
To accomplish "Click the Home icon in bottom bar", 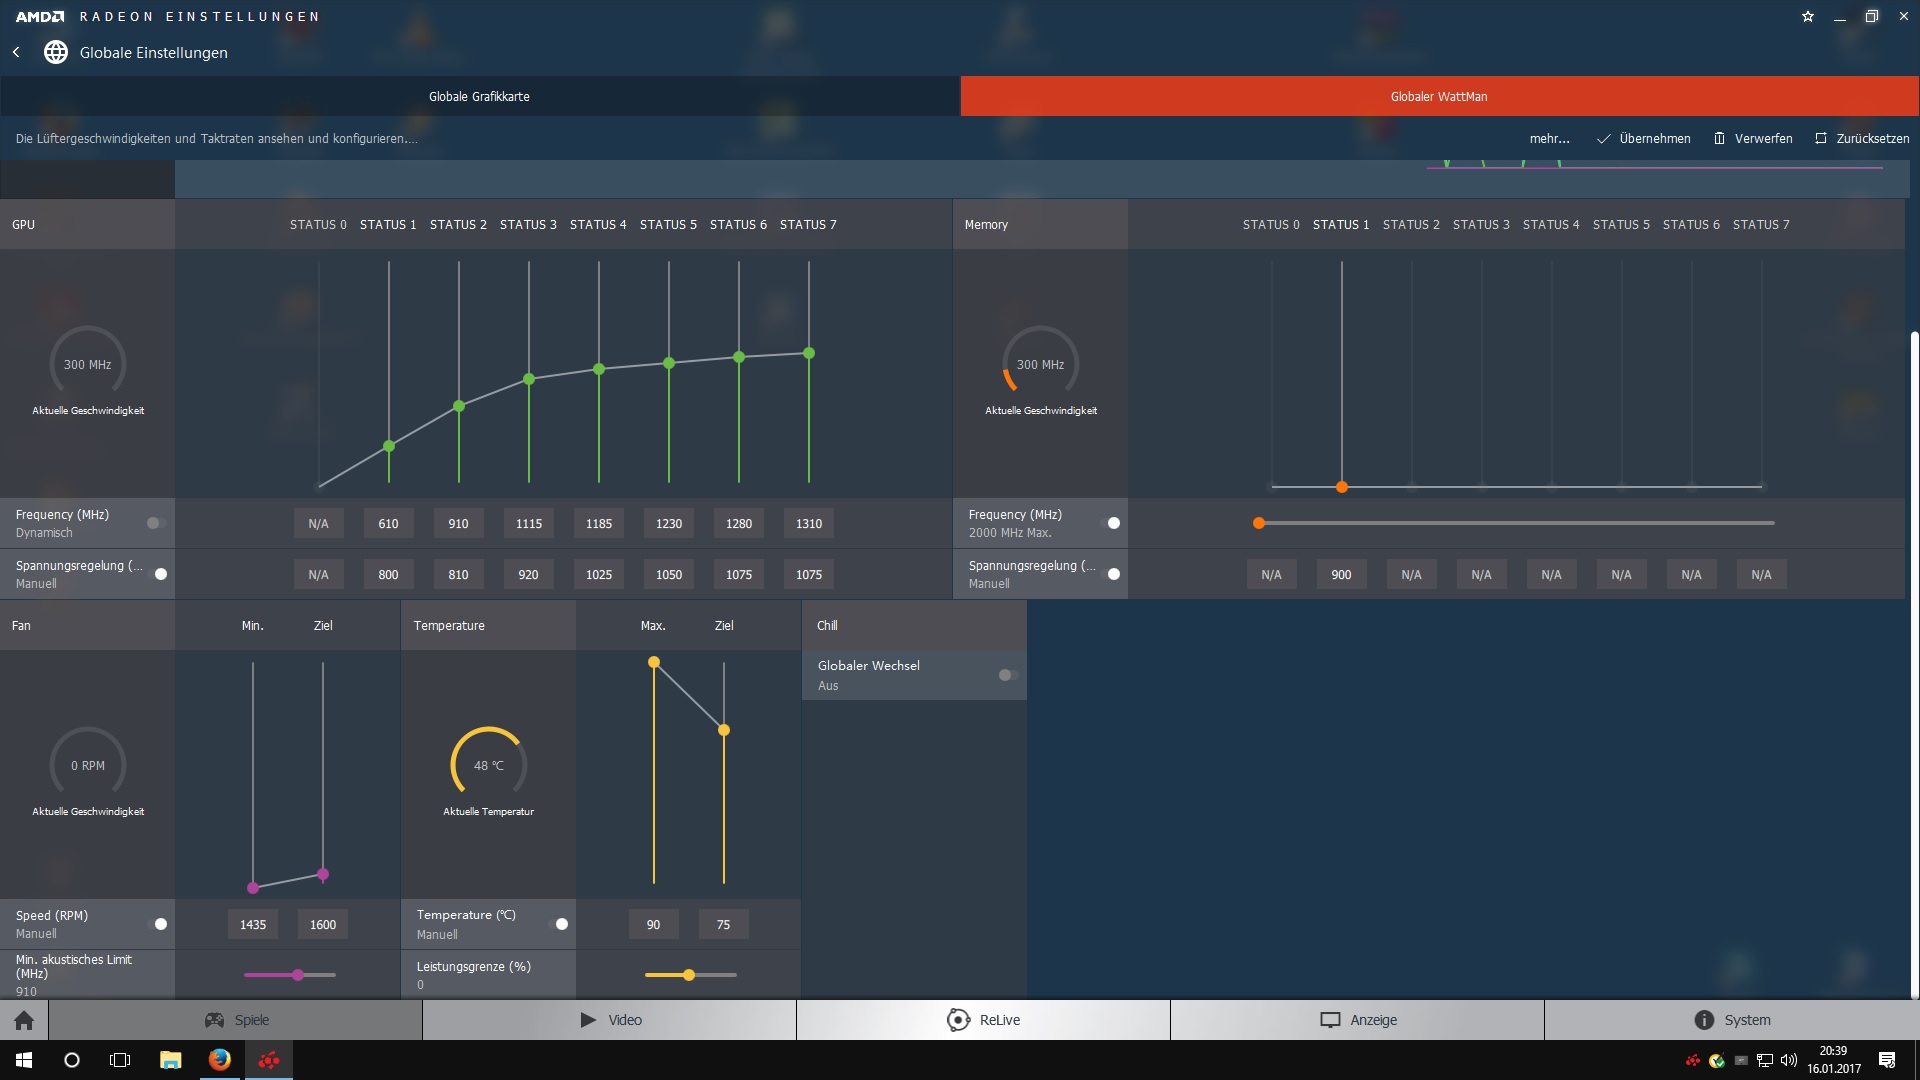I will 24,1020.
